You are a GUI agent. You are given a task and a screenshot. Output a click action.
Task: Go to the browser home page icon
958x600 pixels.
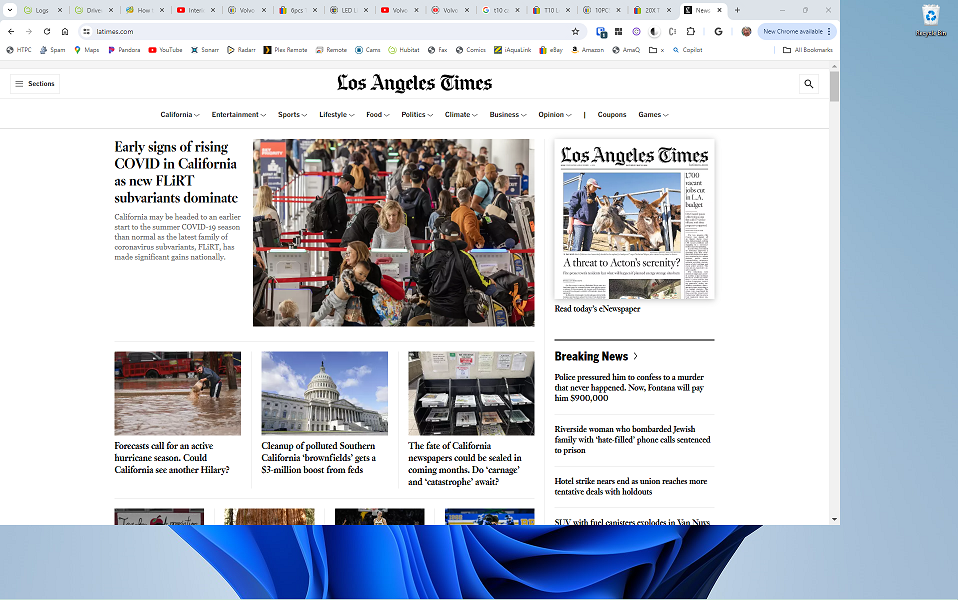tap(65, 31)
